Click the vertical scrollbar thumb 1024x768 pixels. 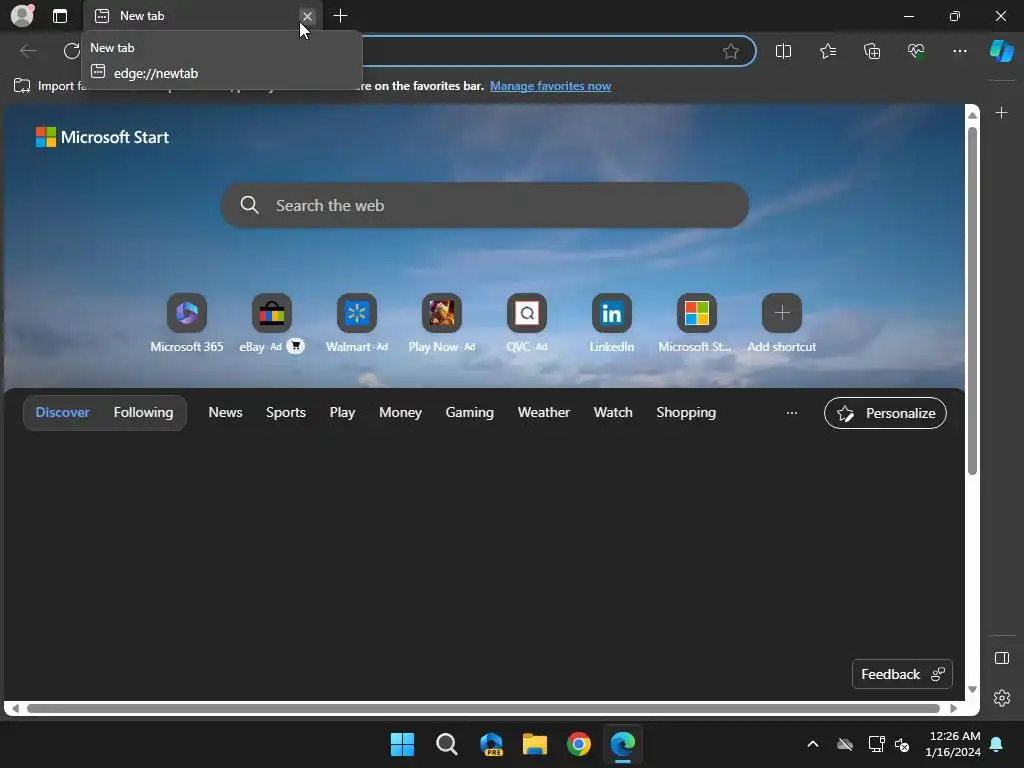[x=972, y=300]
